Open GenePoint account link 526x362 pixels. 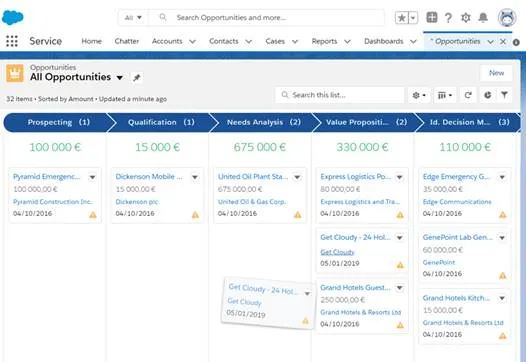439,262
